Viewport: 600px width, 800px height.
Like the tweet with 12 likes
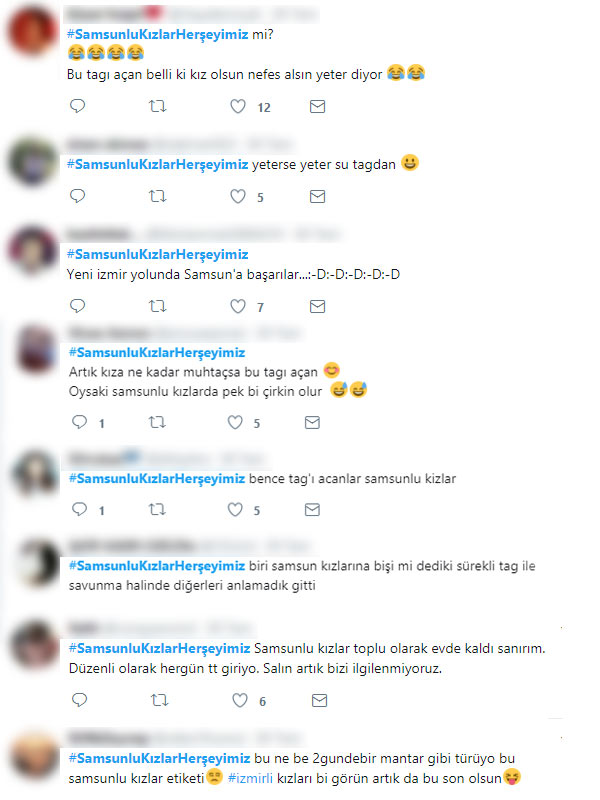pos(238,106)
